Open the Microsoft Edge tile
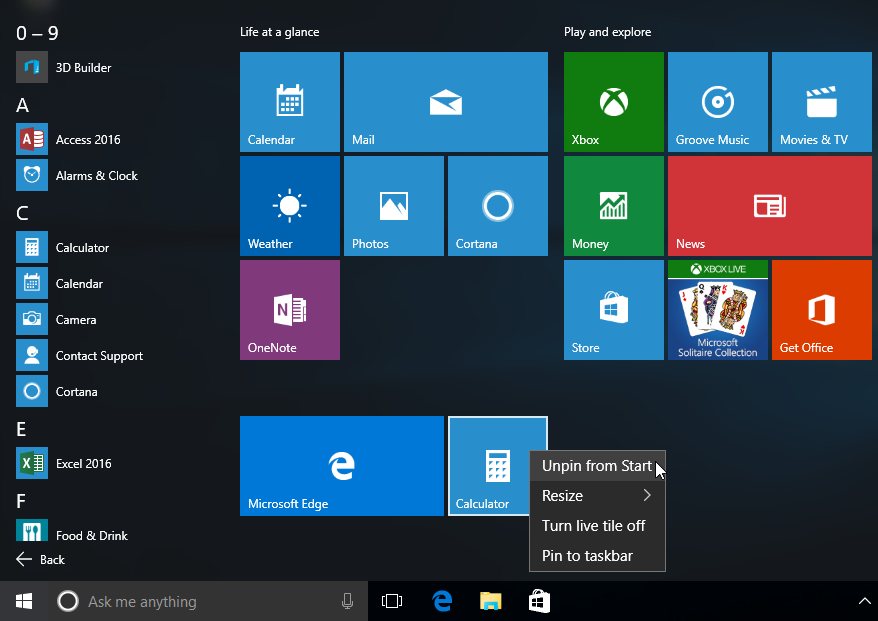Image resolution: width=878 pixels, height=621 pixels. click(342, 466)
